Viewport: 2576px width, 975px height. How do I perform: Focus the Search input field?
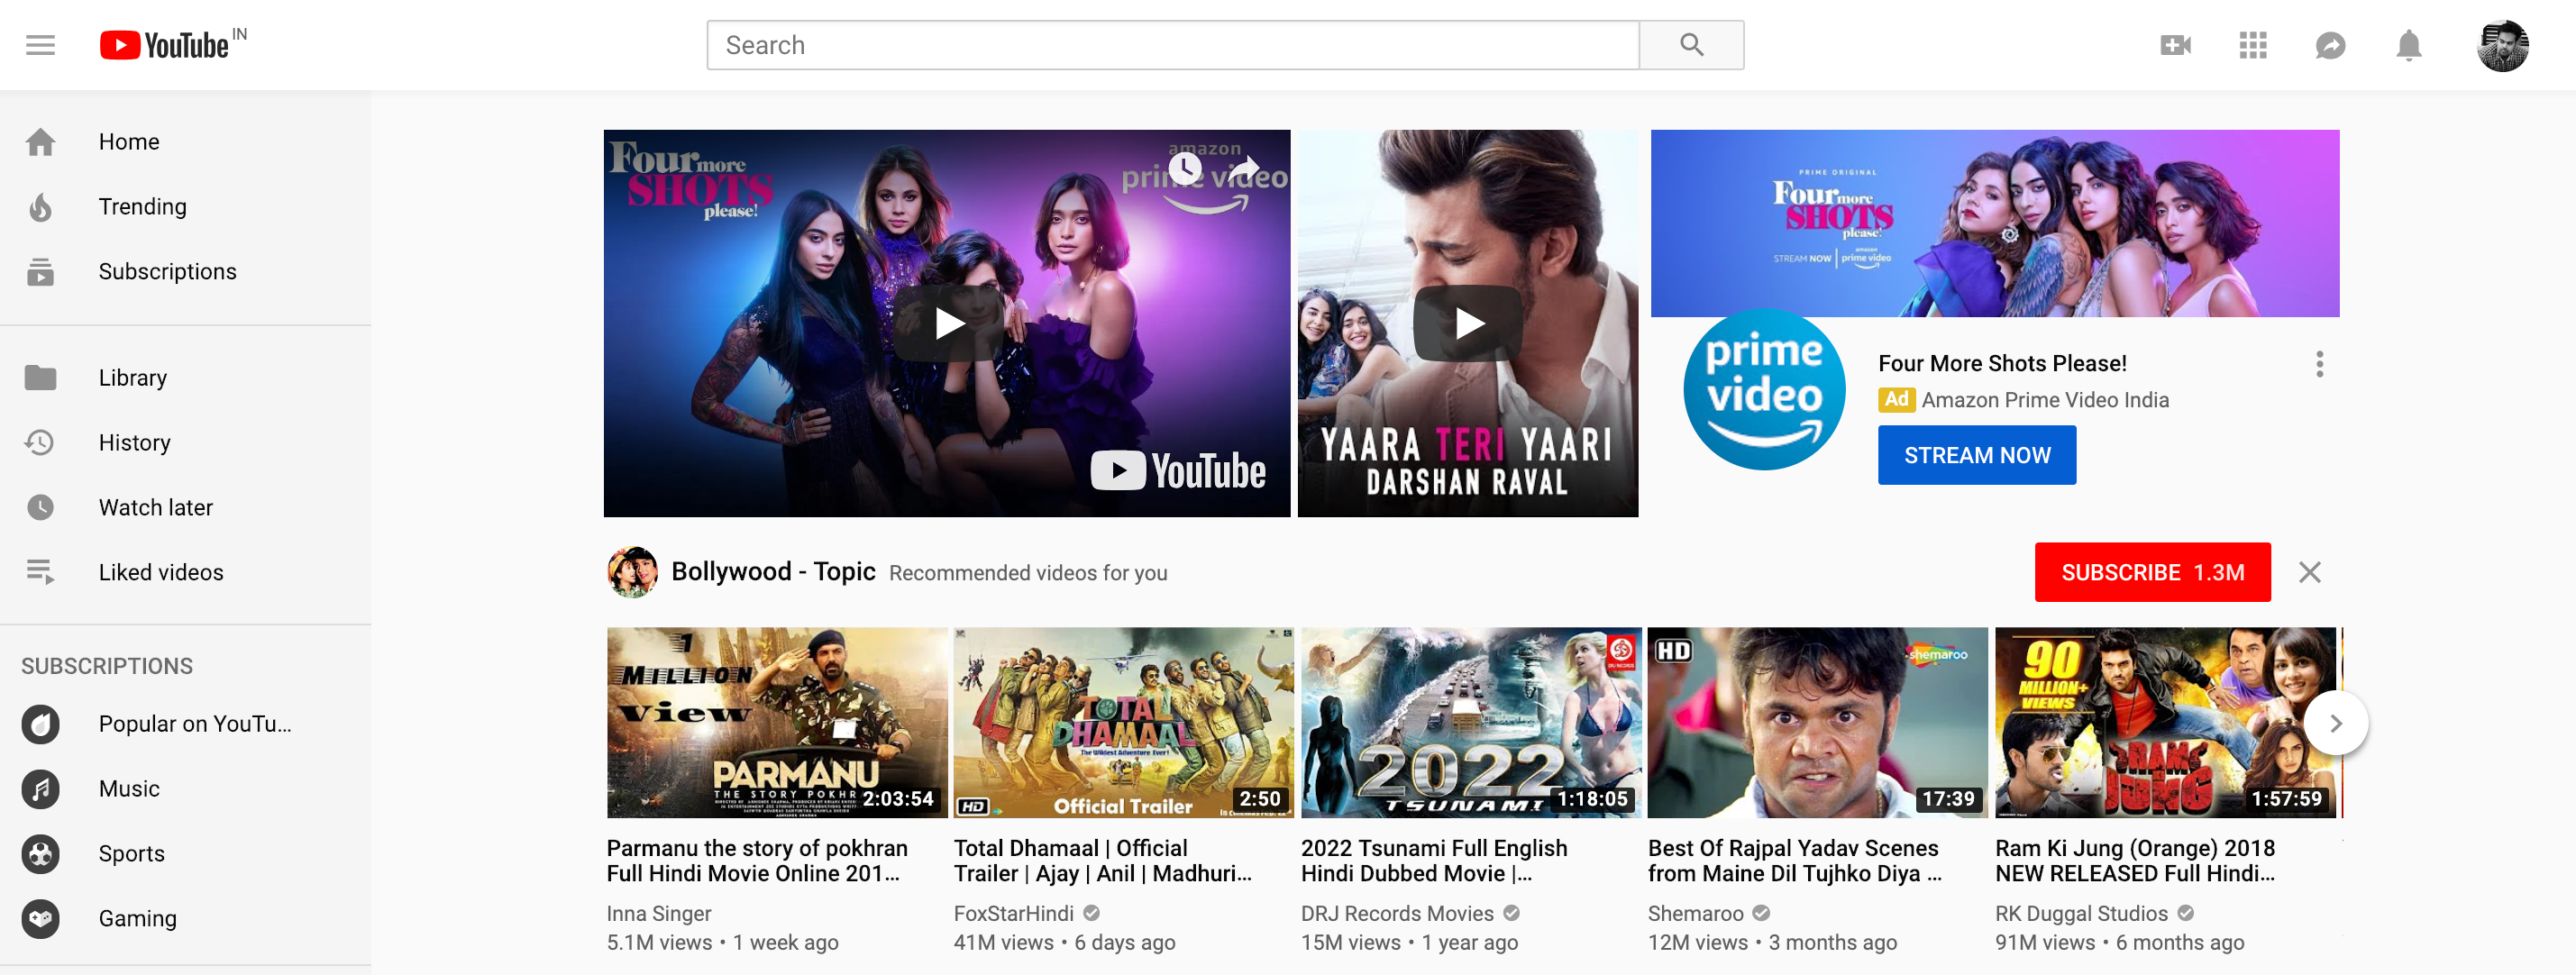(x=1173, y=45)
